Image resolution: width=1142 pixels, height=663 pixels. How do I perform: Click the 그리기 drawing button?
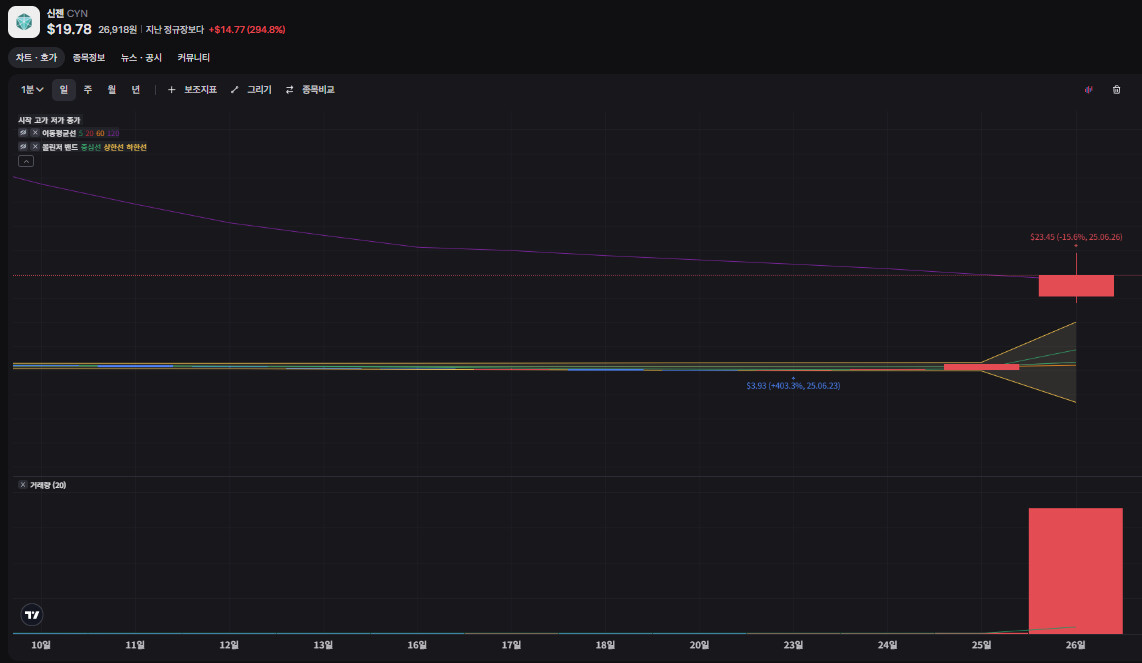point(251,90)
